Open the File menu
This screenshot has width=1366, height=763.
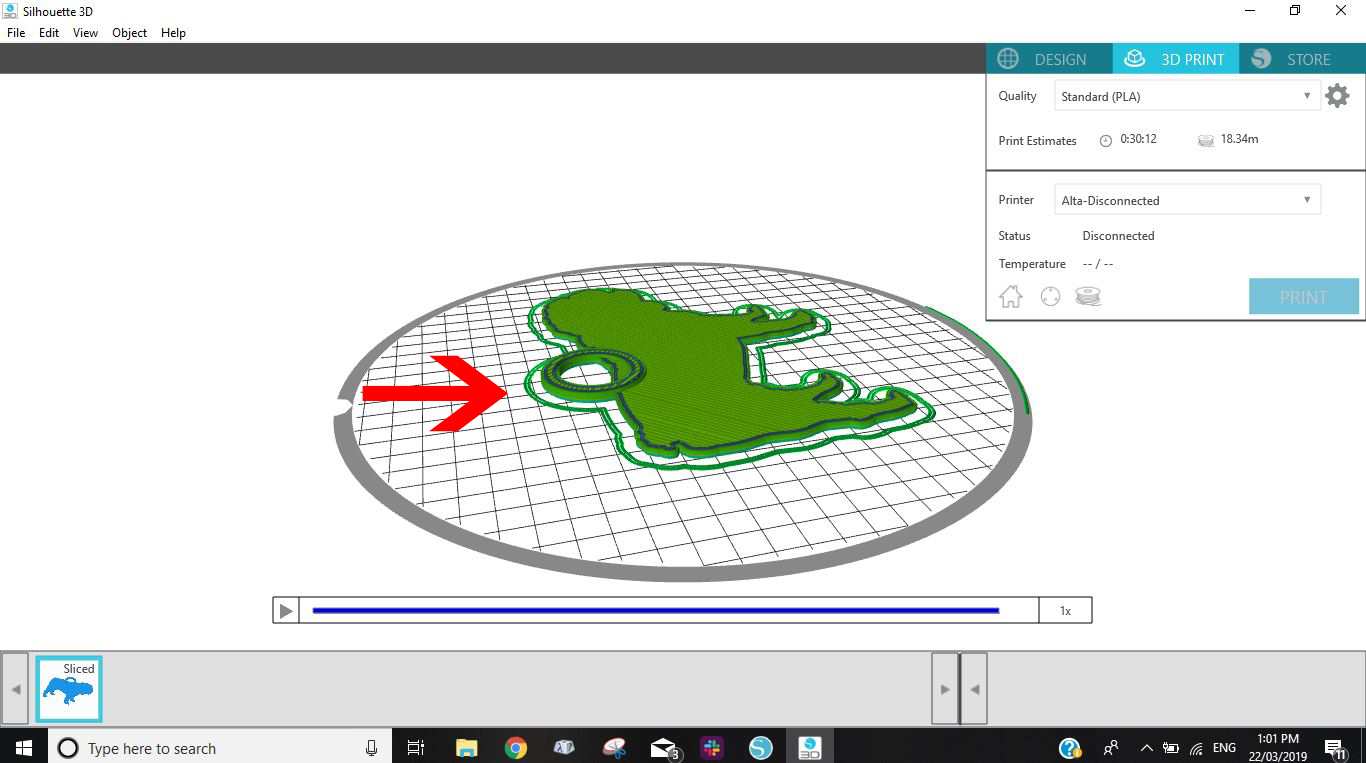tap(16, 33)
